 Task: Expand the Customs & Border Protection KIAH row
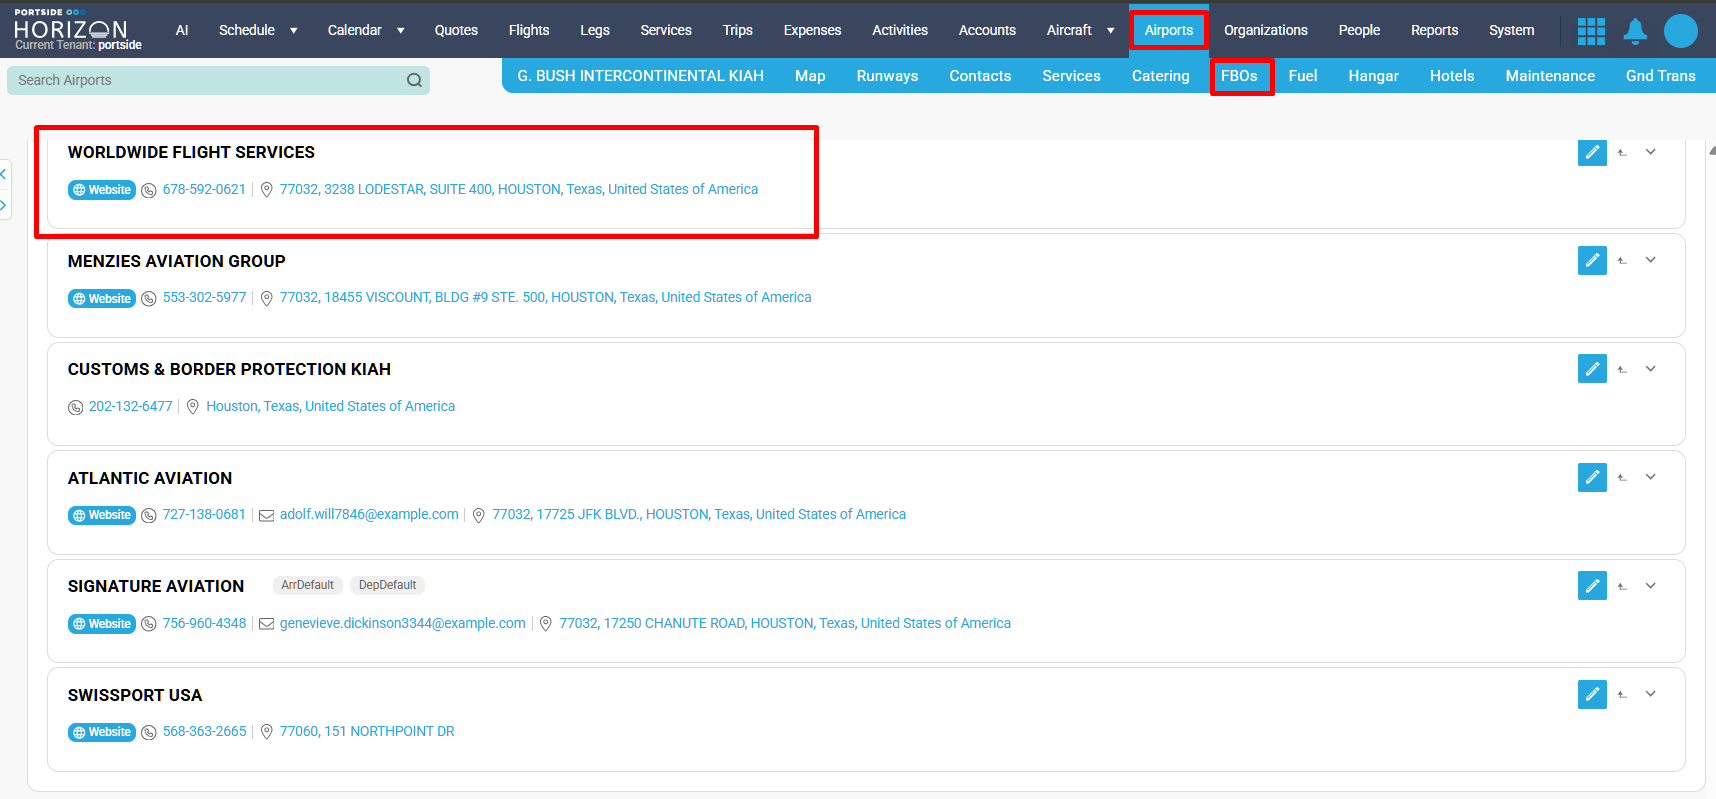click(x=1651, y=369)
